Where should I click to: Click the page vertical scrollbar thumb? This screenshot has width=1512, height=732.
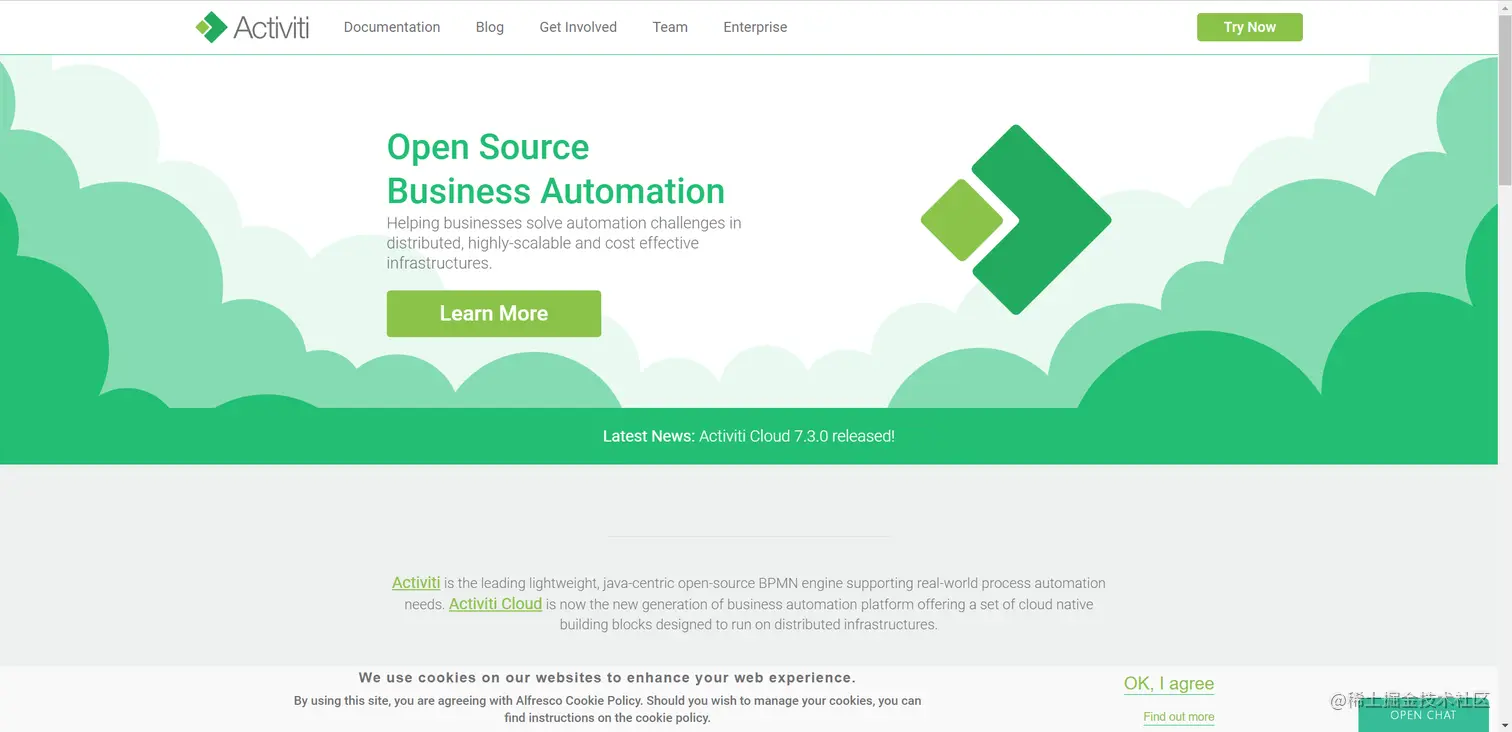point(1505,100)
